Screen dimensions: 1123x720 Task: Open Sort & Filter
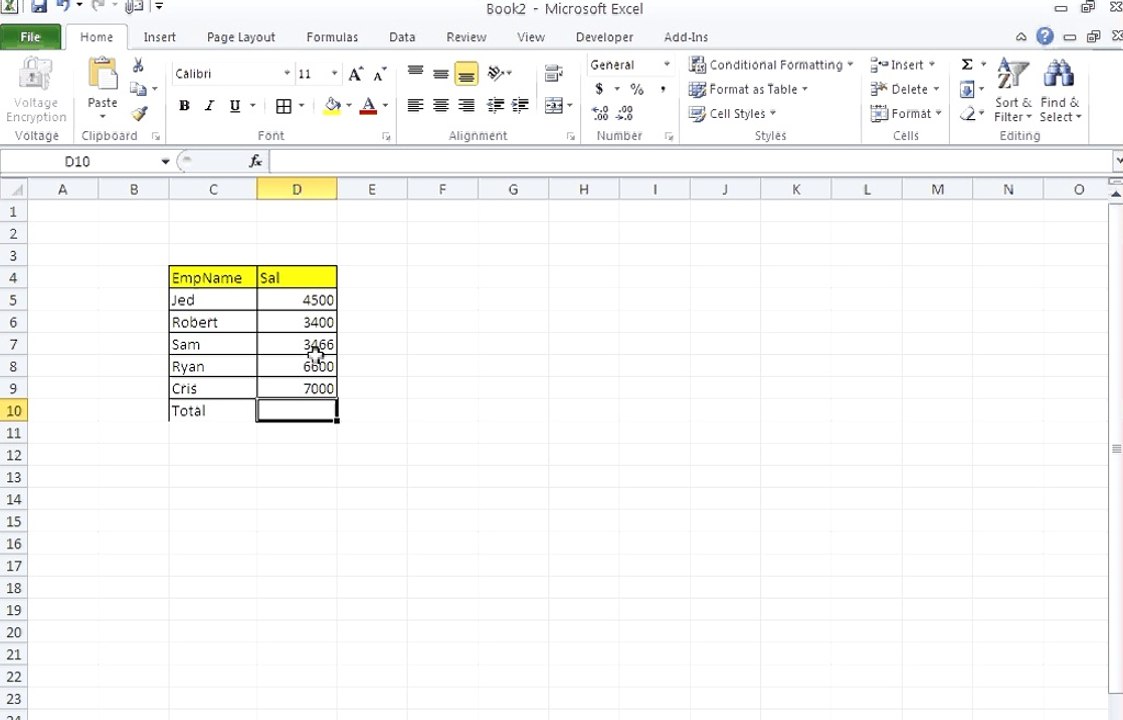pyautogui.click(x=1013, y=90)
